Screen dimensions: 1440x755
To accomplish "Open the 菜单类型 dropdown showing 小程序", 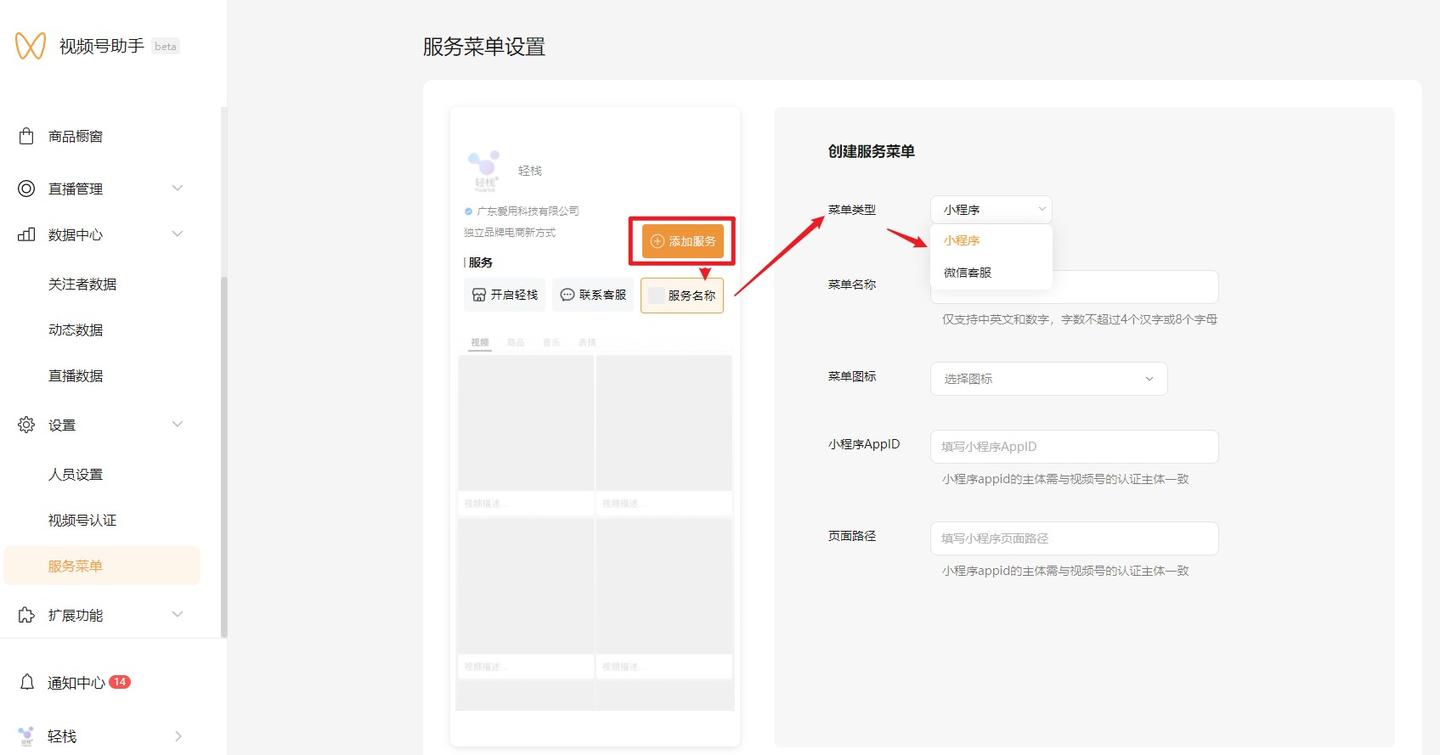I will click(x=991, y=209).
